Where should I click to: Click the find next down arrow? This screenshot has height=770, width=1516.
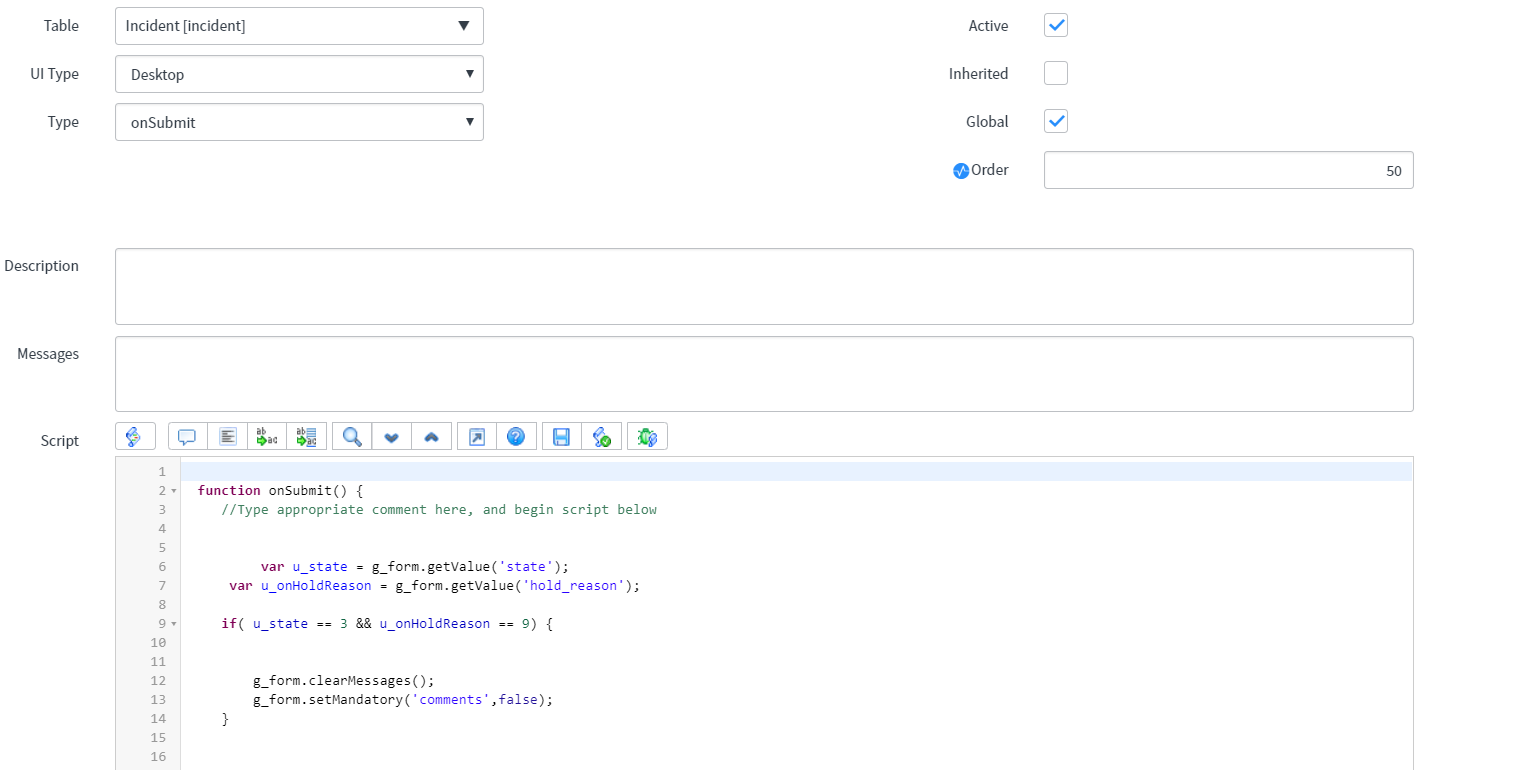point(392,437)
